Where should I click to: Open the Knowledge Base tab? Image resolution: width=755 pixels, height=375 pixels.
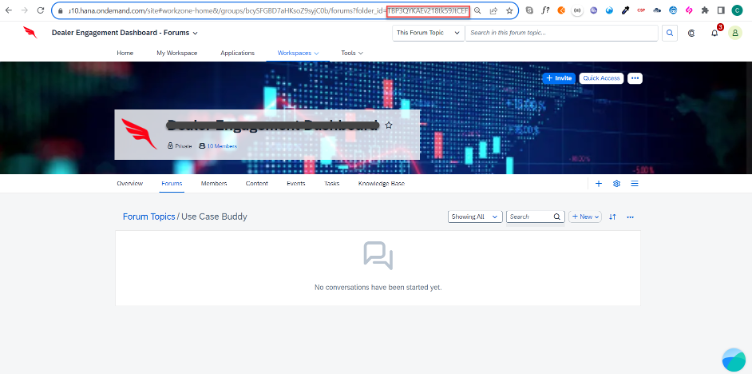coord(381,183)
